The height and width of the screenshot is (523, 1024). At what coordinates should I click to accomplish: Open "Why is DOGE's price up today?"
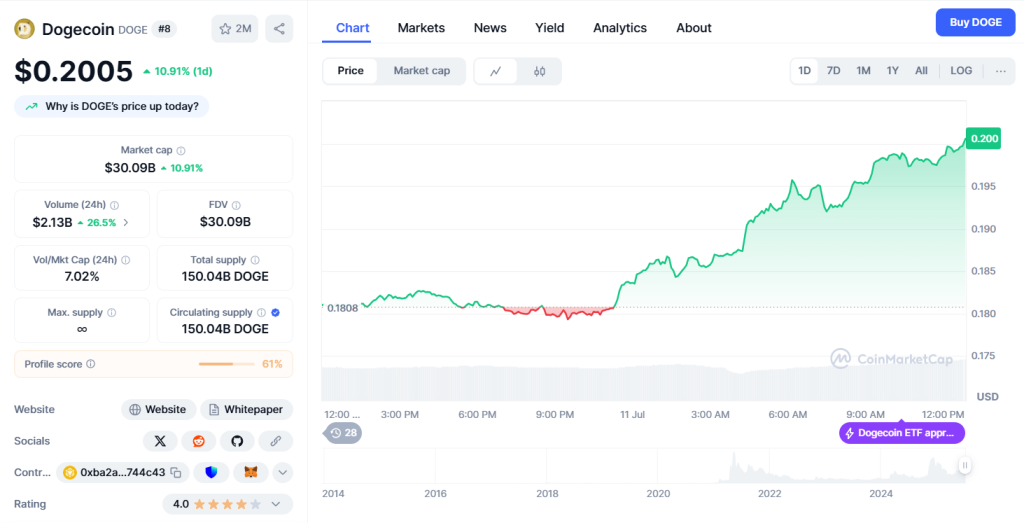[x=112, y=106]
